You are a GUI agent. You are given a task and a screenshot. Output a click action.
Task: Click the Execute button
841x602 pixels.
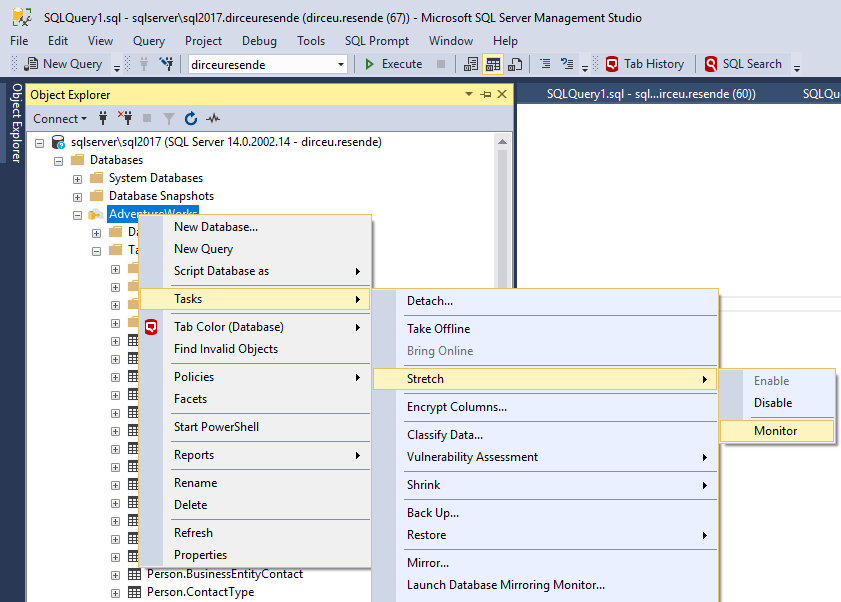(x=394, y=64)
